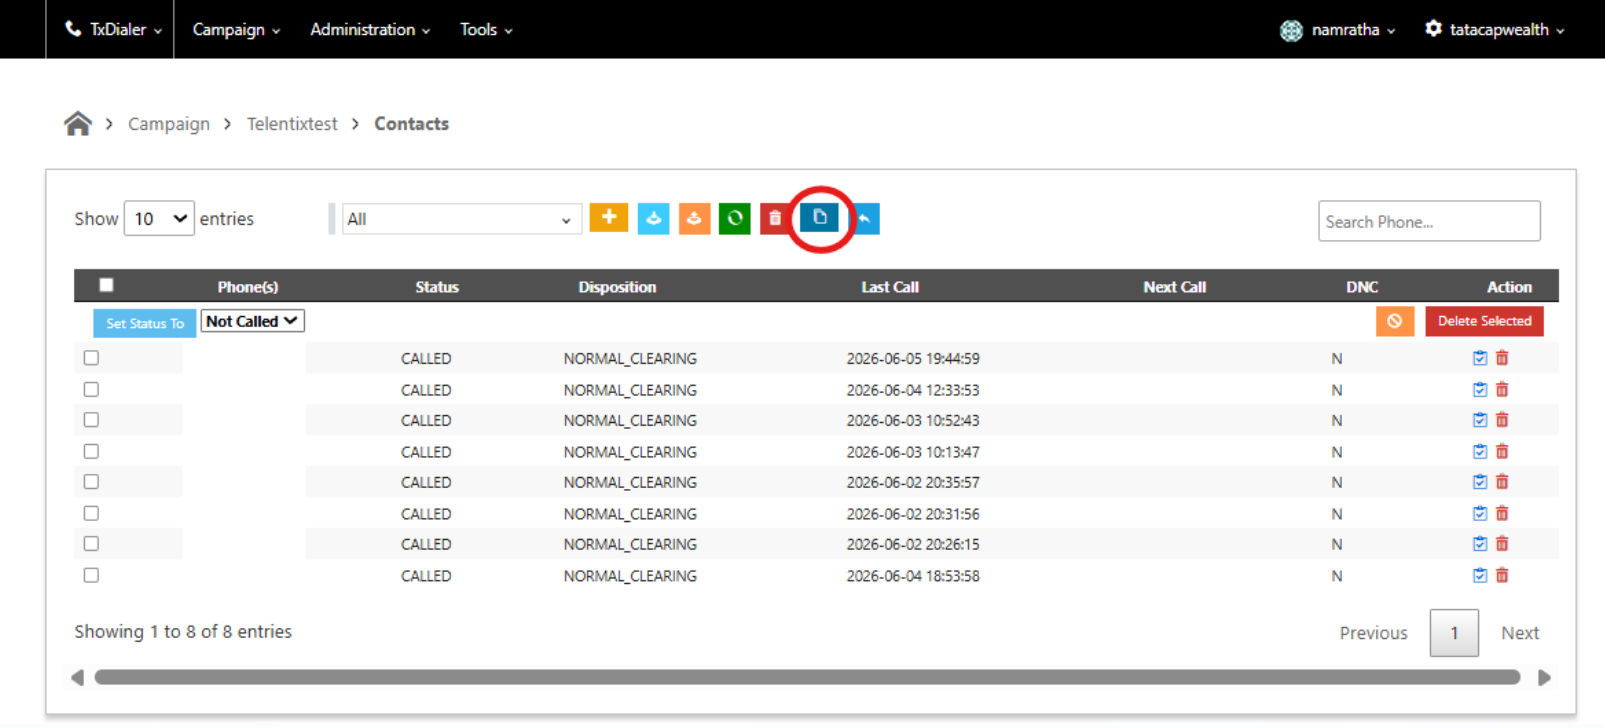Viewport: 1605px width, 728px height.
Task: Open edit icon for 20:26:15 call row
Action: [x=1480, y=544]
